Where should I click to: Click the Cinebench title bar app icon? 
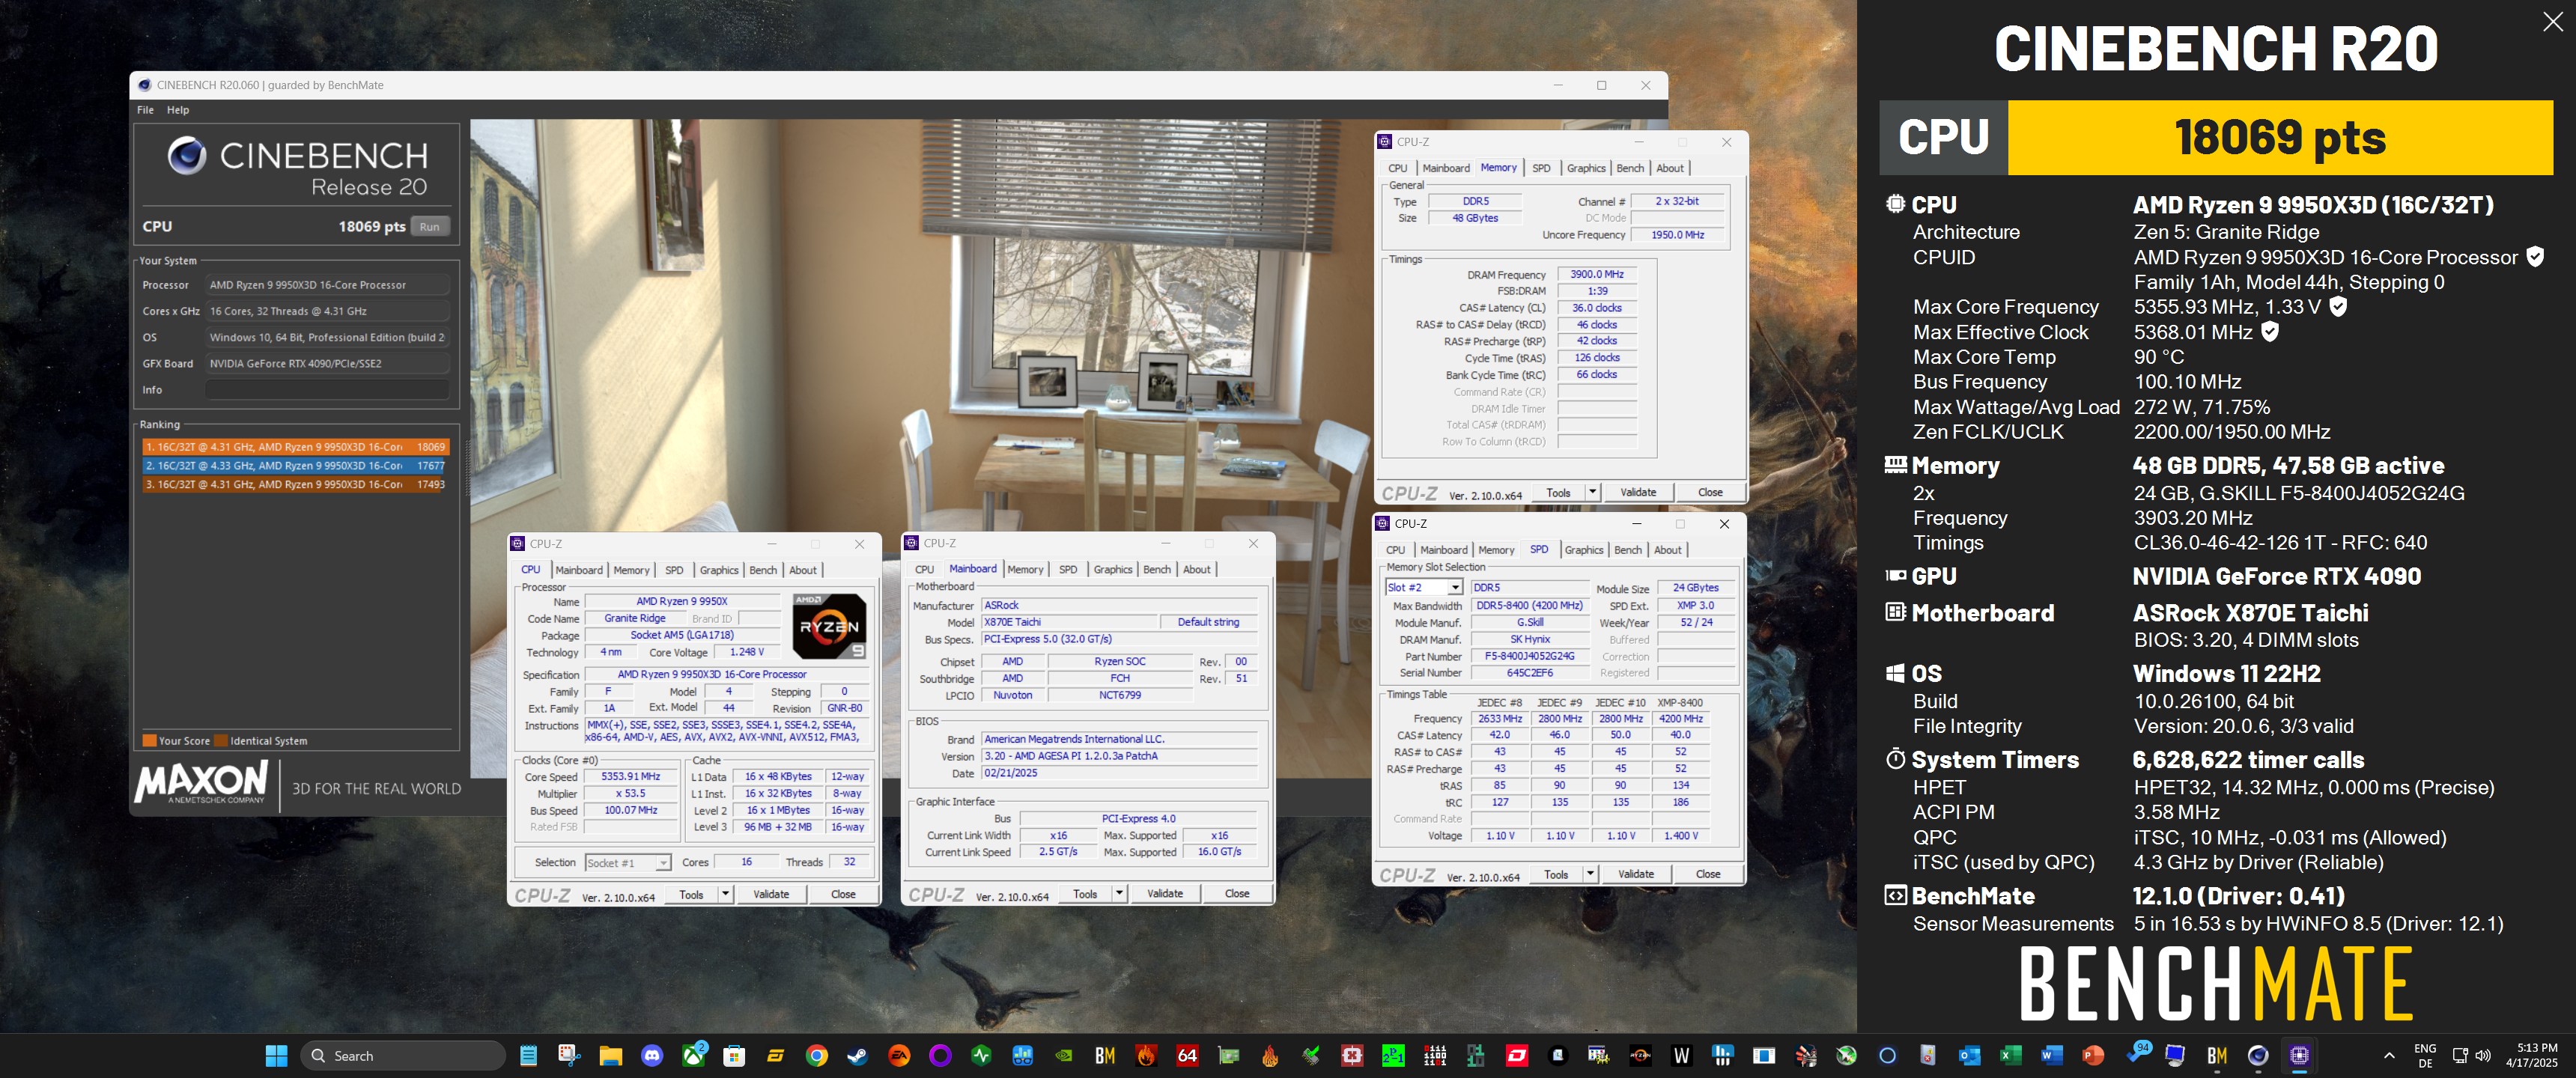coord(145,85)
